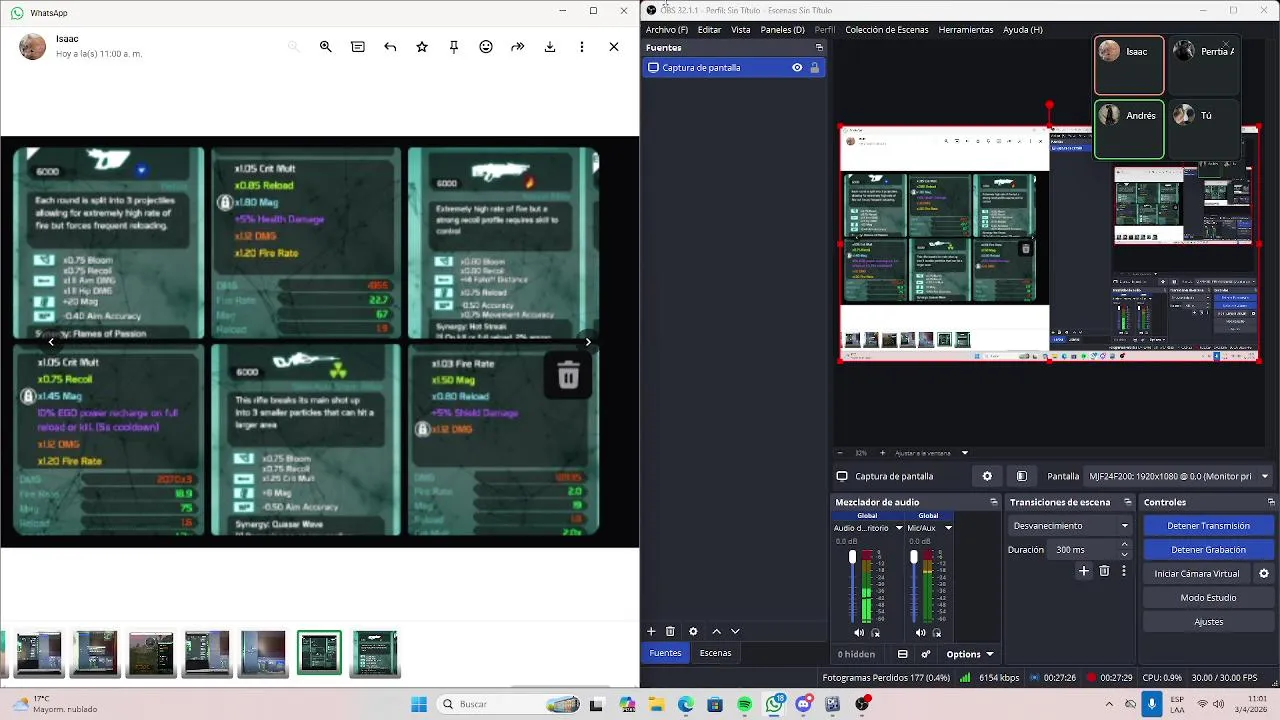This screenshot has height=720, width=1280.
Task: Open the Pantalla monitor dropdown
Action: (1179, 477)
